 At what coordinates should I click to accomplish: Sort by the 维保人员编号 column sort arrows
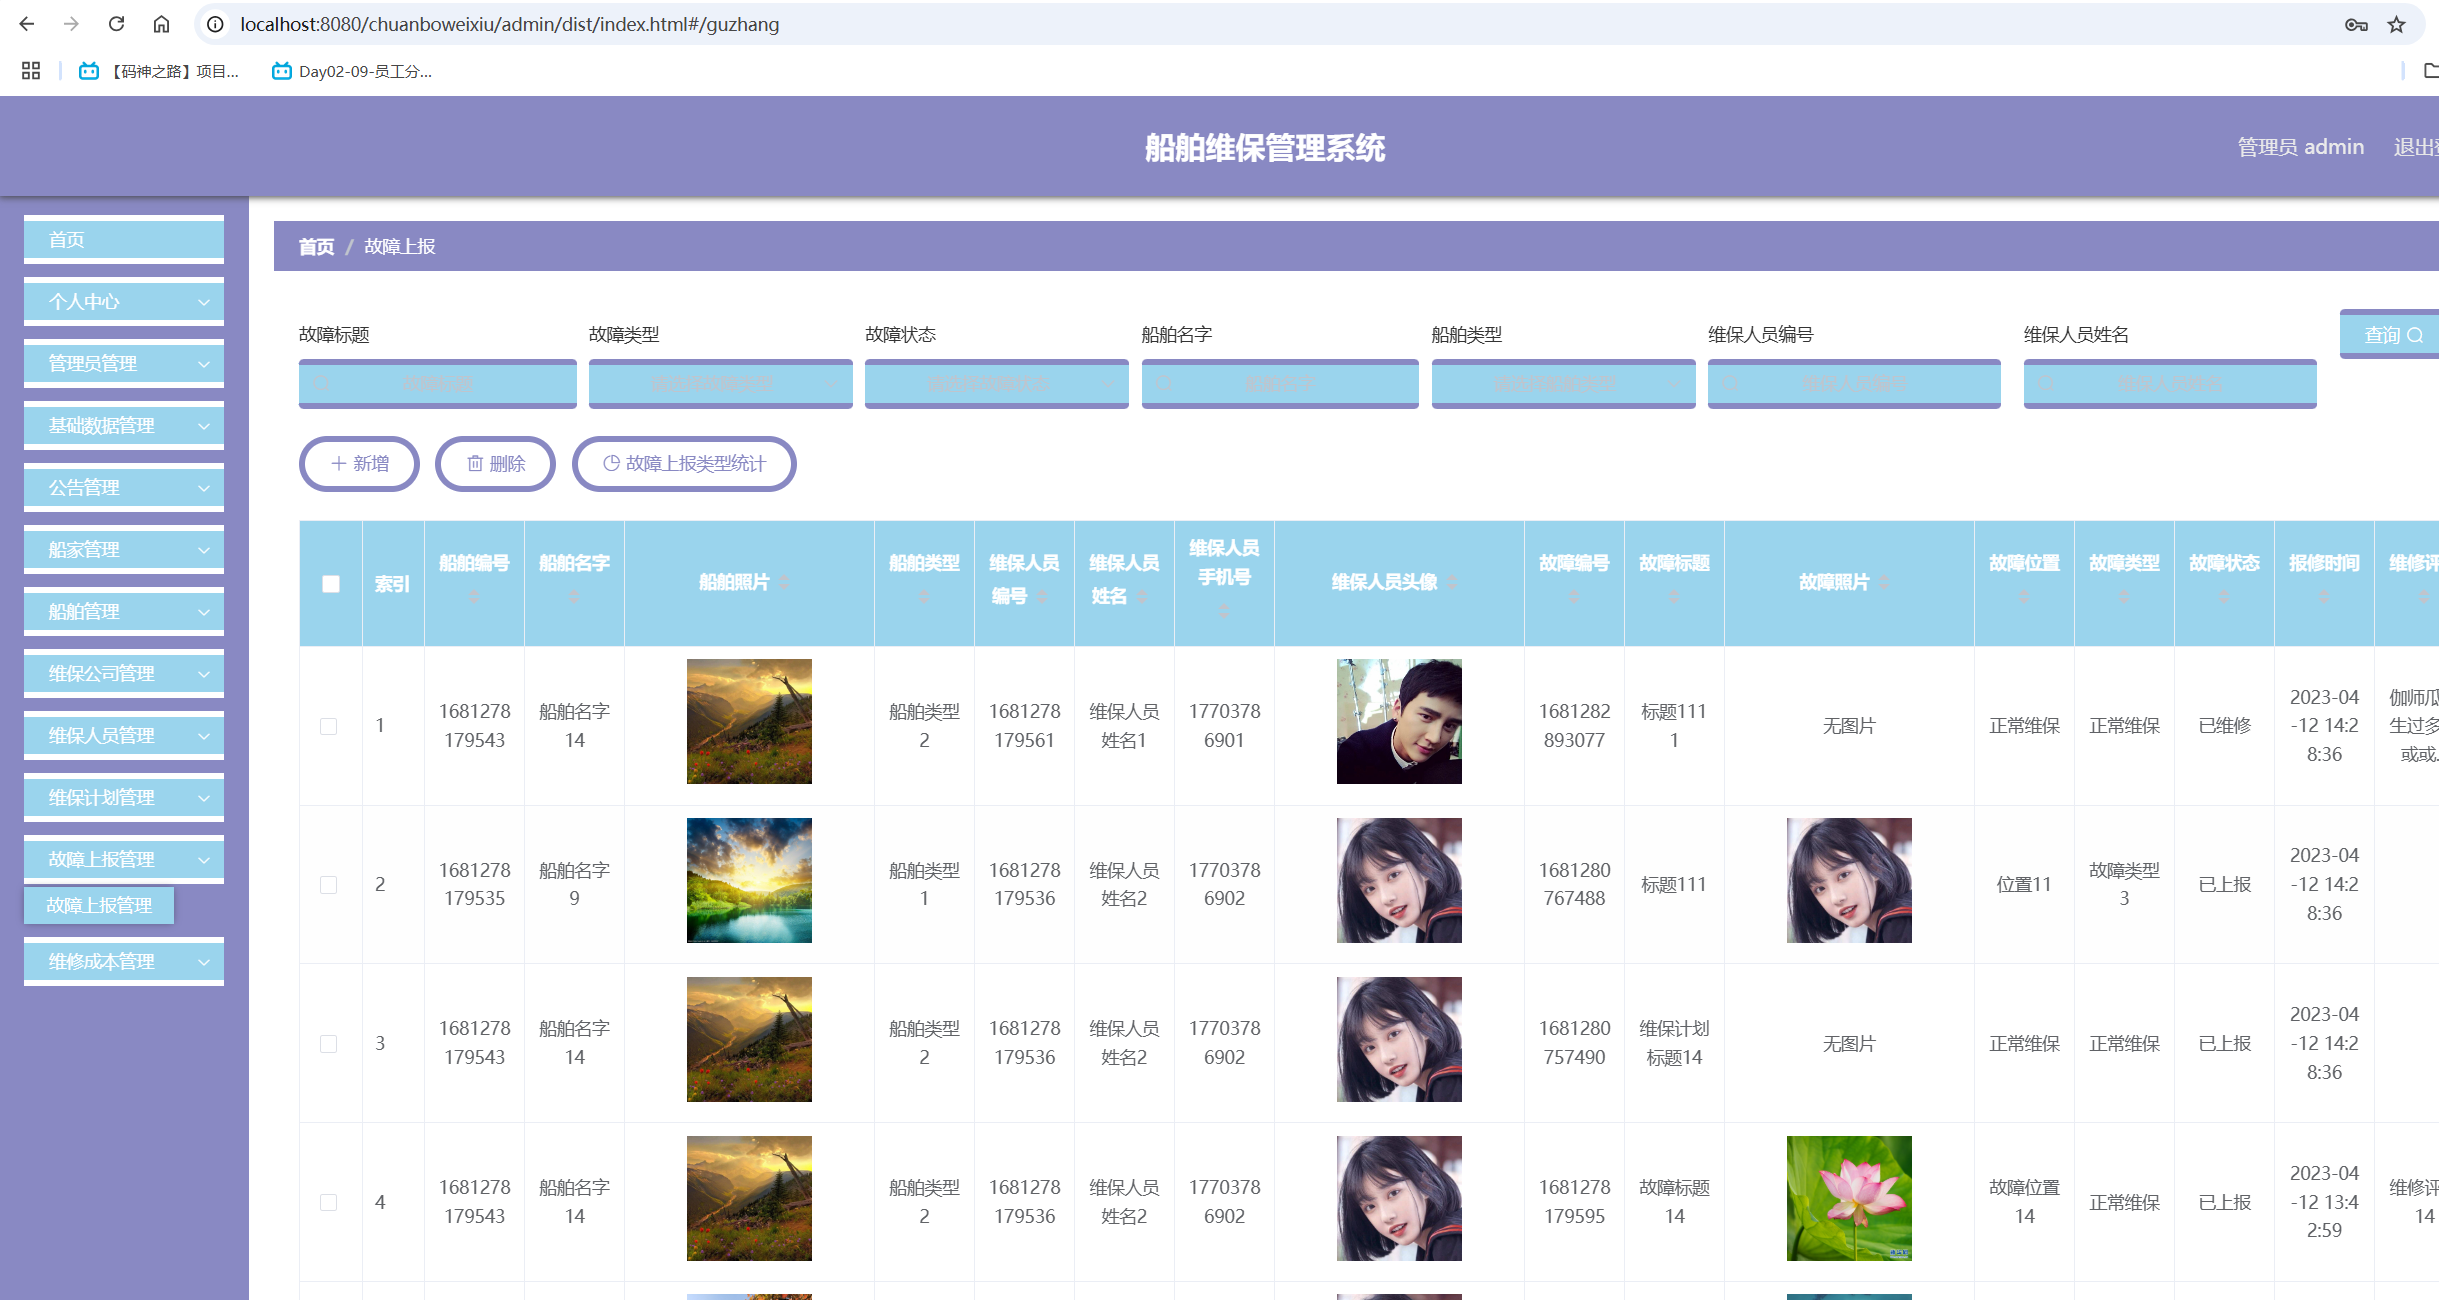1043,596
